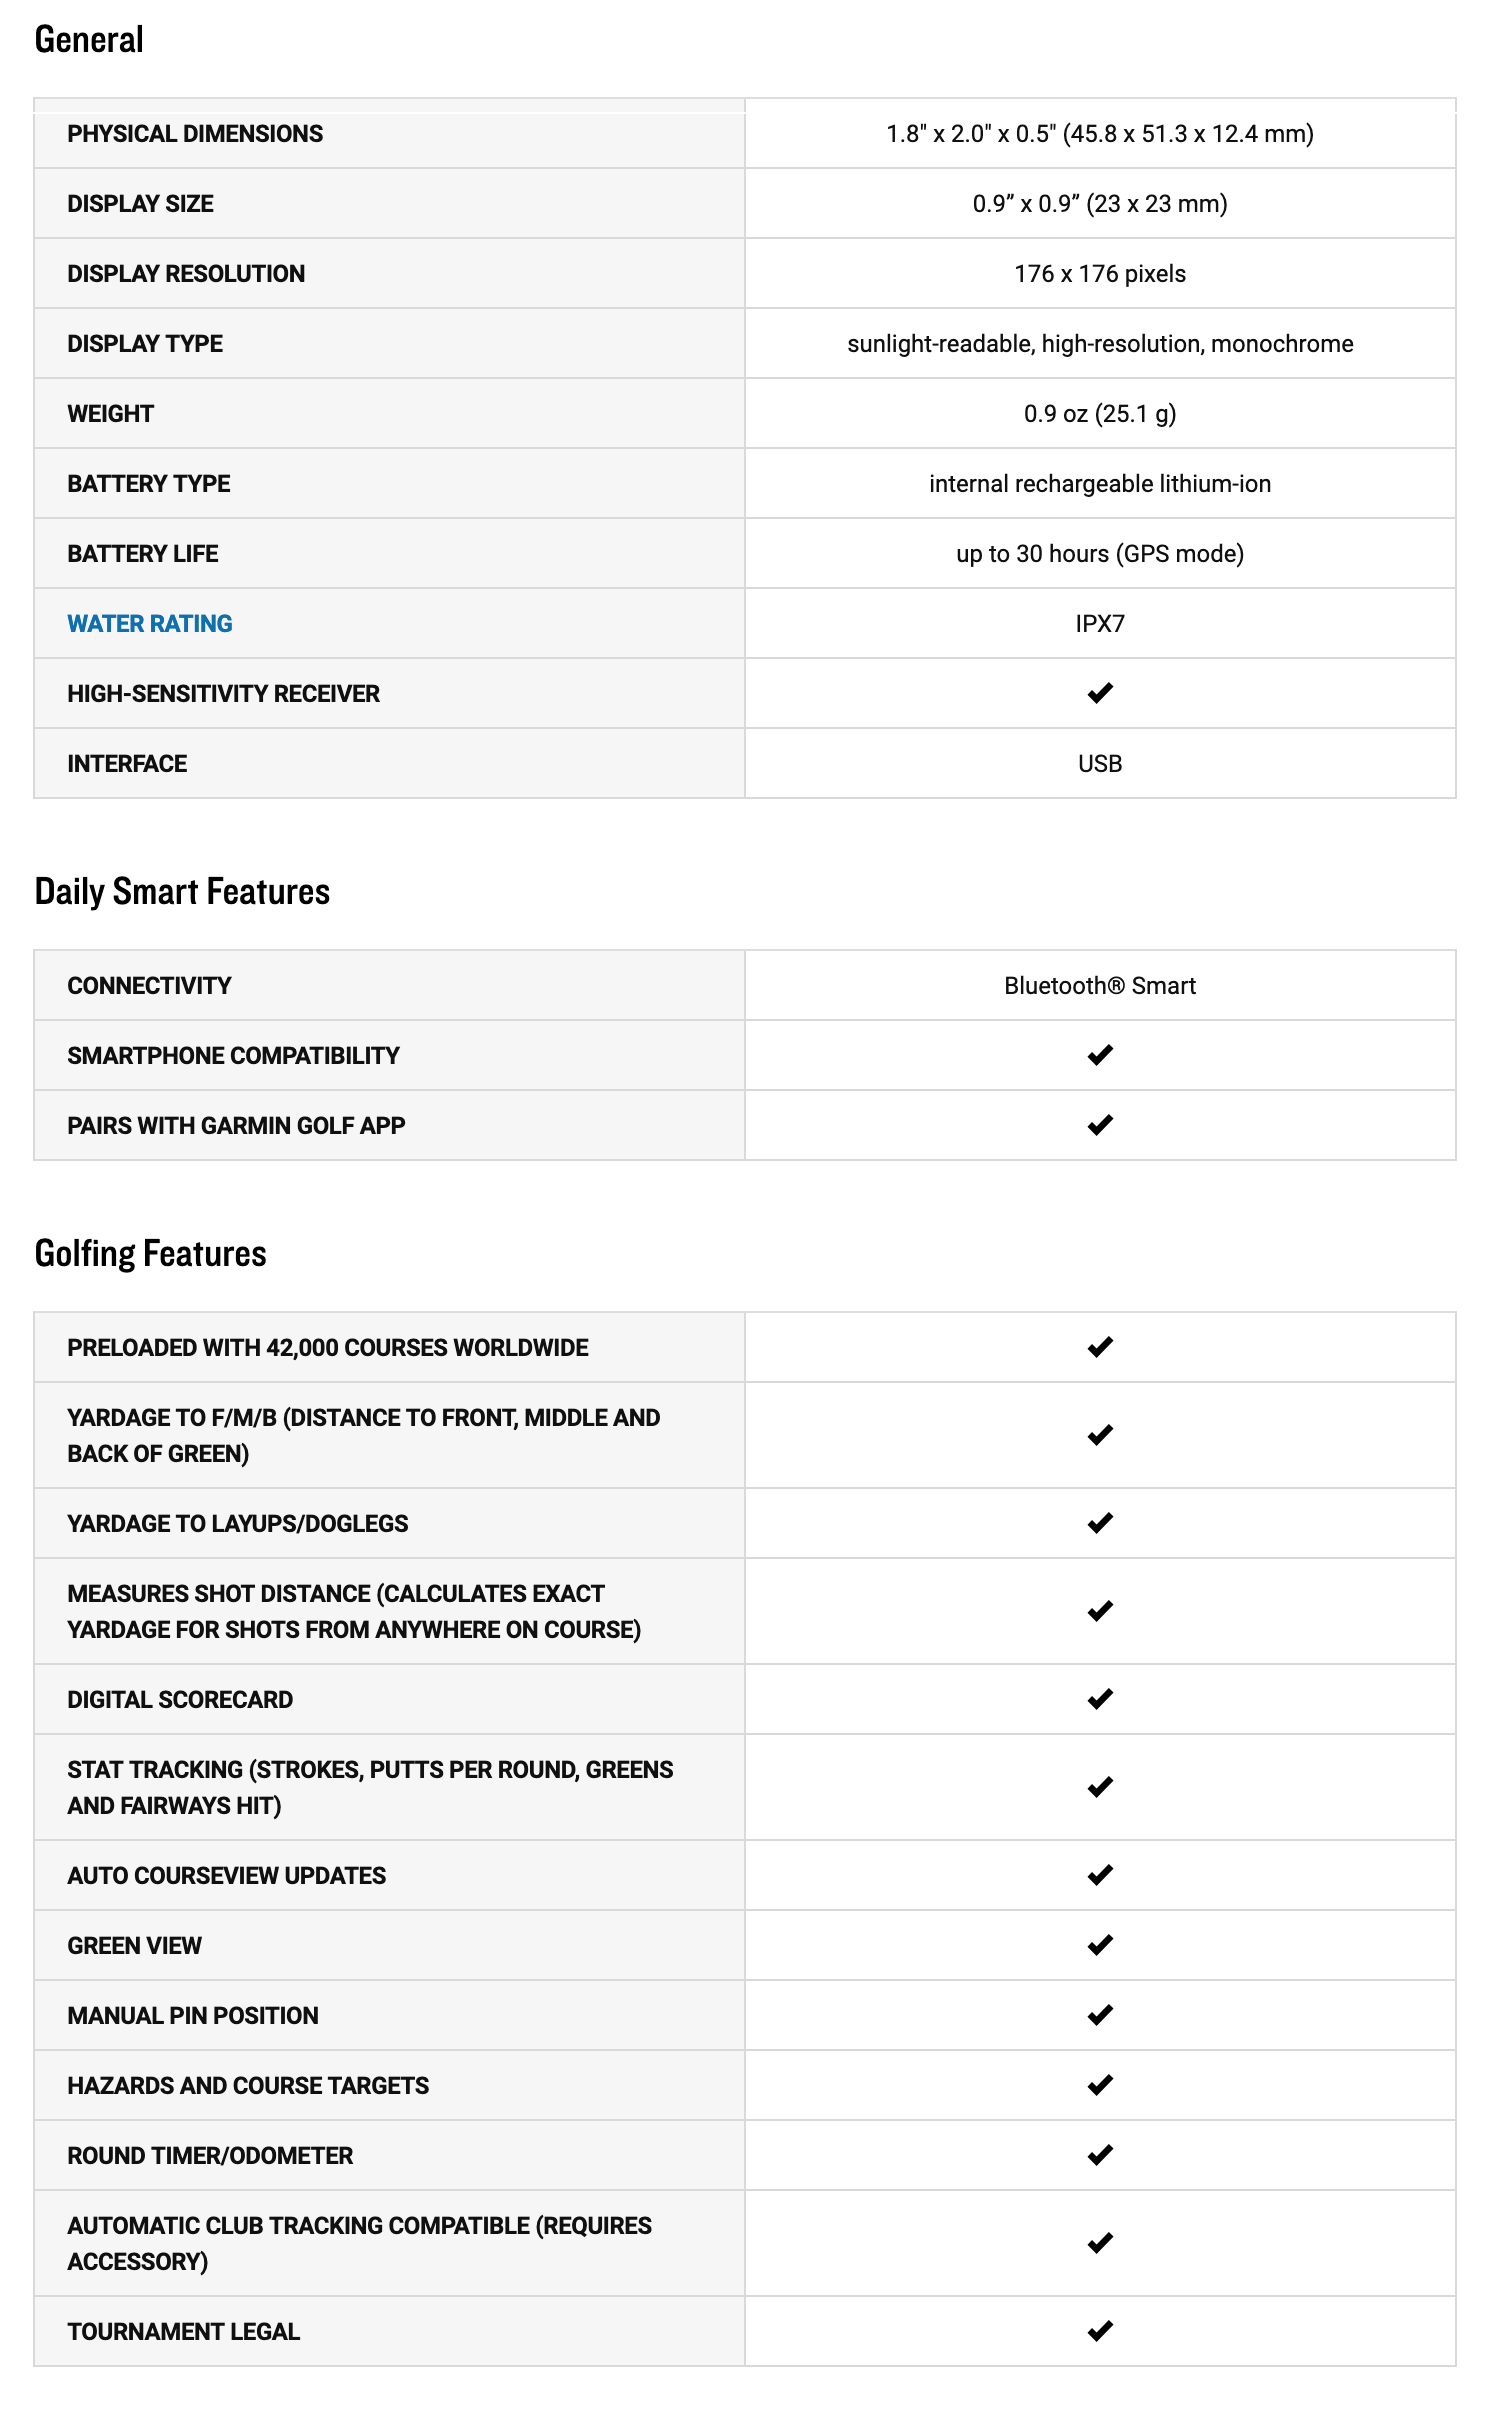The height and width of the screenshot is (2416, 1498).
Task: Click the Round Timer/Odometer checkmark
Action: pyautogui.click(x=1100, y=2155)
